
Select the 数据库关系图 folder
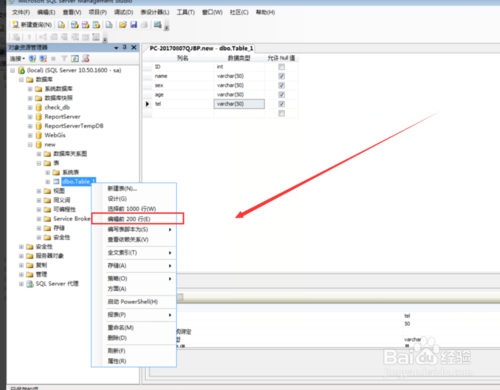[x=70, y=154]
